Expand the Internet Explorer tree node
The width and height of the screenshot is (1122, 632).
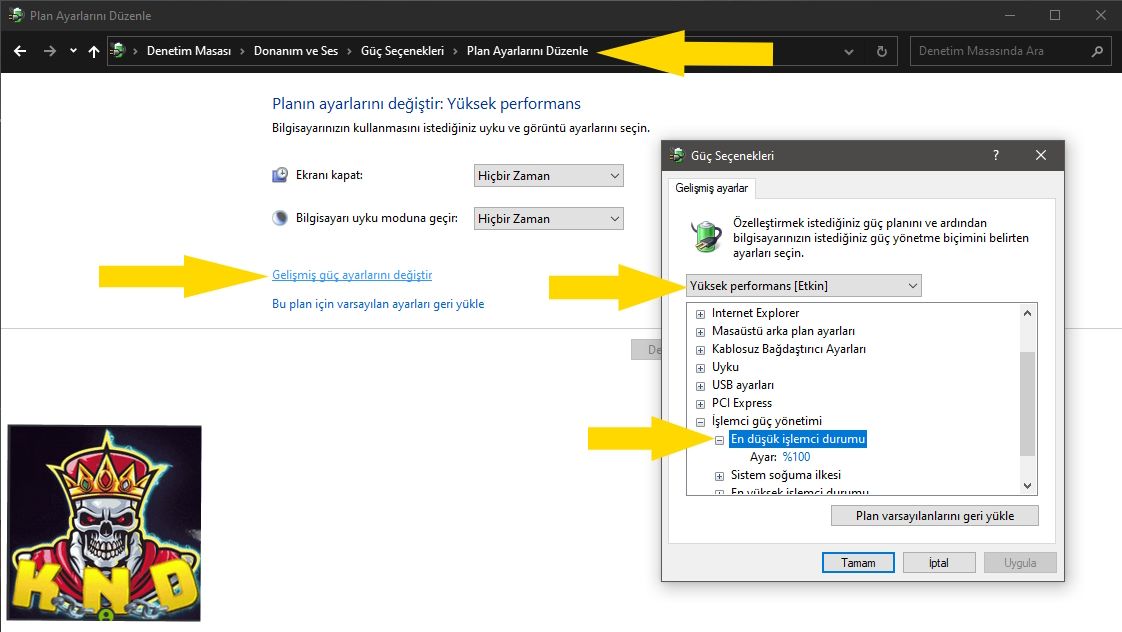click(x=701, y=313)
